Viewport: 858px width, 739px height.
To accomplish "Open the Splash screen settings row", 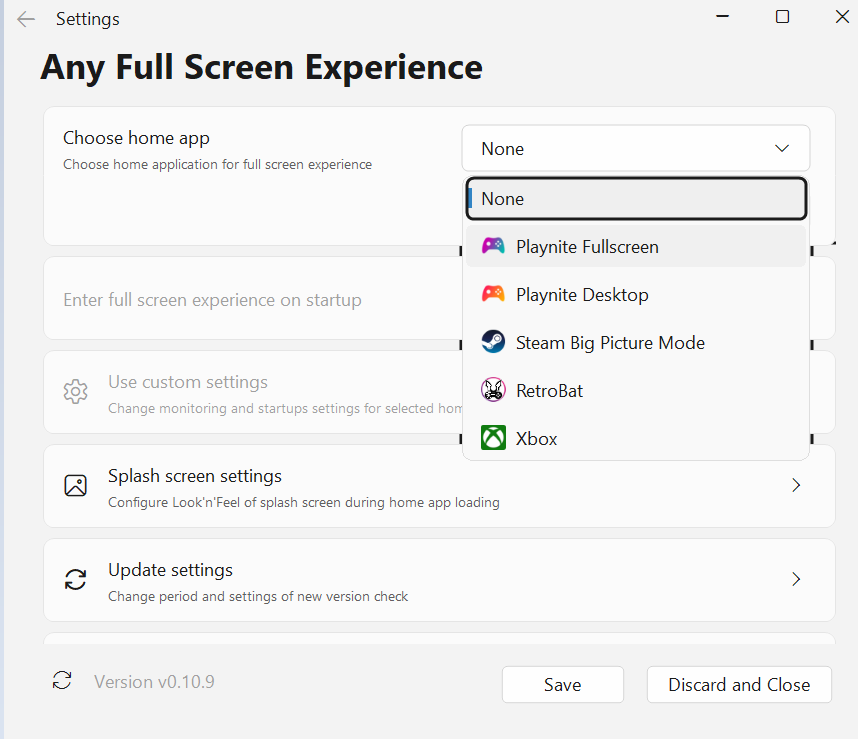I will tap(439, 486).
